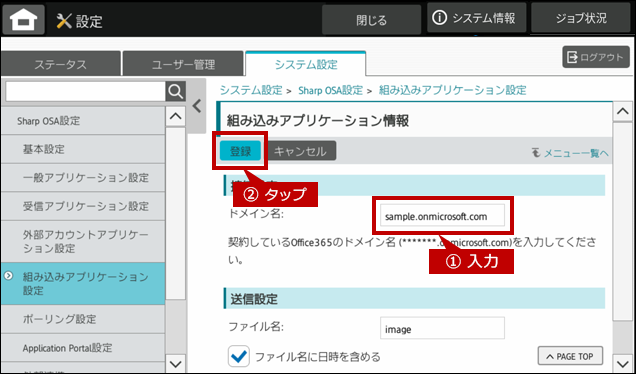Screen dimensions: 636x374
Task: Click sidebar scrollbar down arrow
Action: point(176,363)
